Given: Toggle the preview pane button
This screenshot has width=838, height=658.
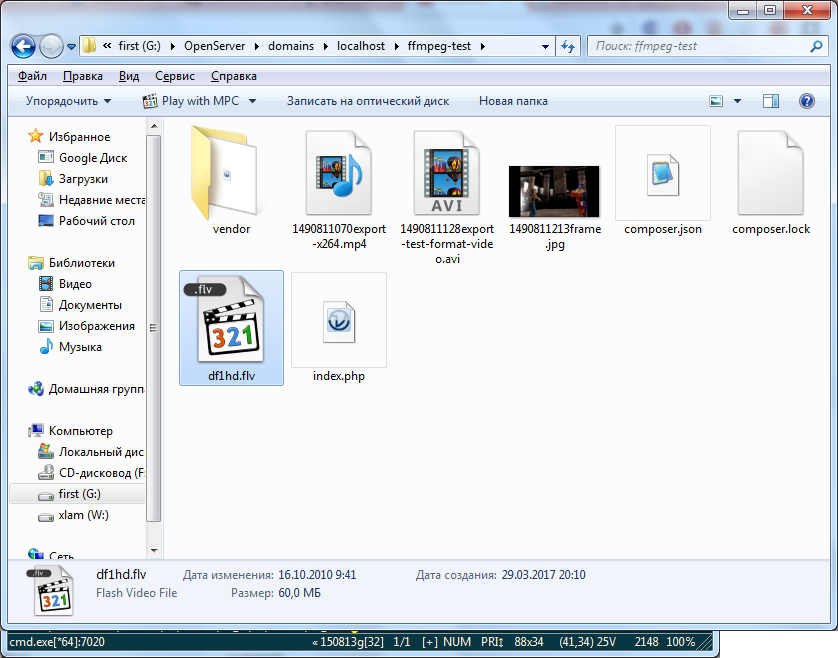Looking at the screenshot, I should click(x=770, y=101).
